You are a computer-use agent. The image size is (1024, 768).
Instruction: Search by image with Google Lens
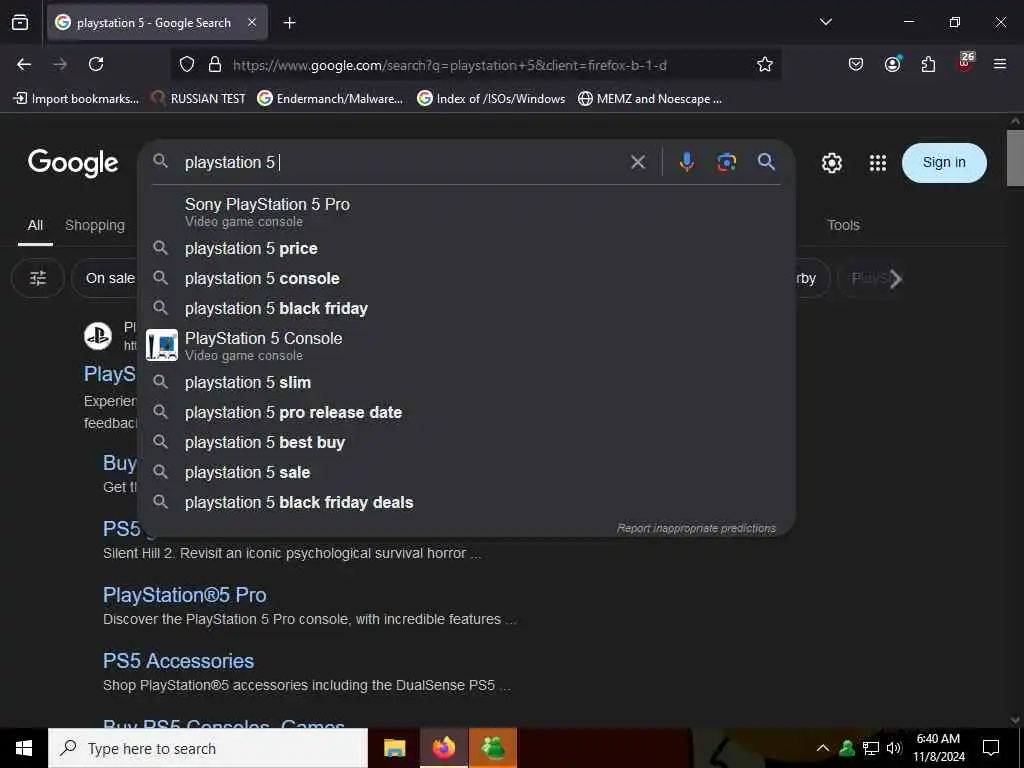726,162
